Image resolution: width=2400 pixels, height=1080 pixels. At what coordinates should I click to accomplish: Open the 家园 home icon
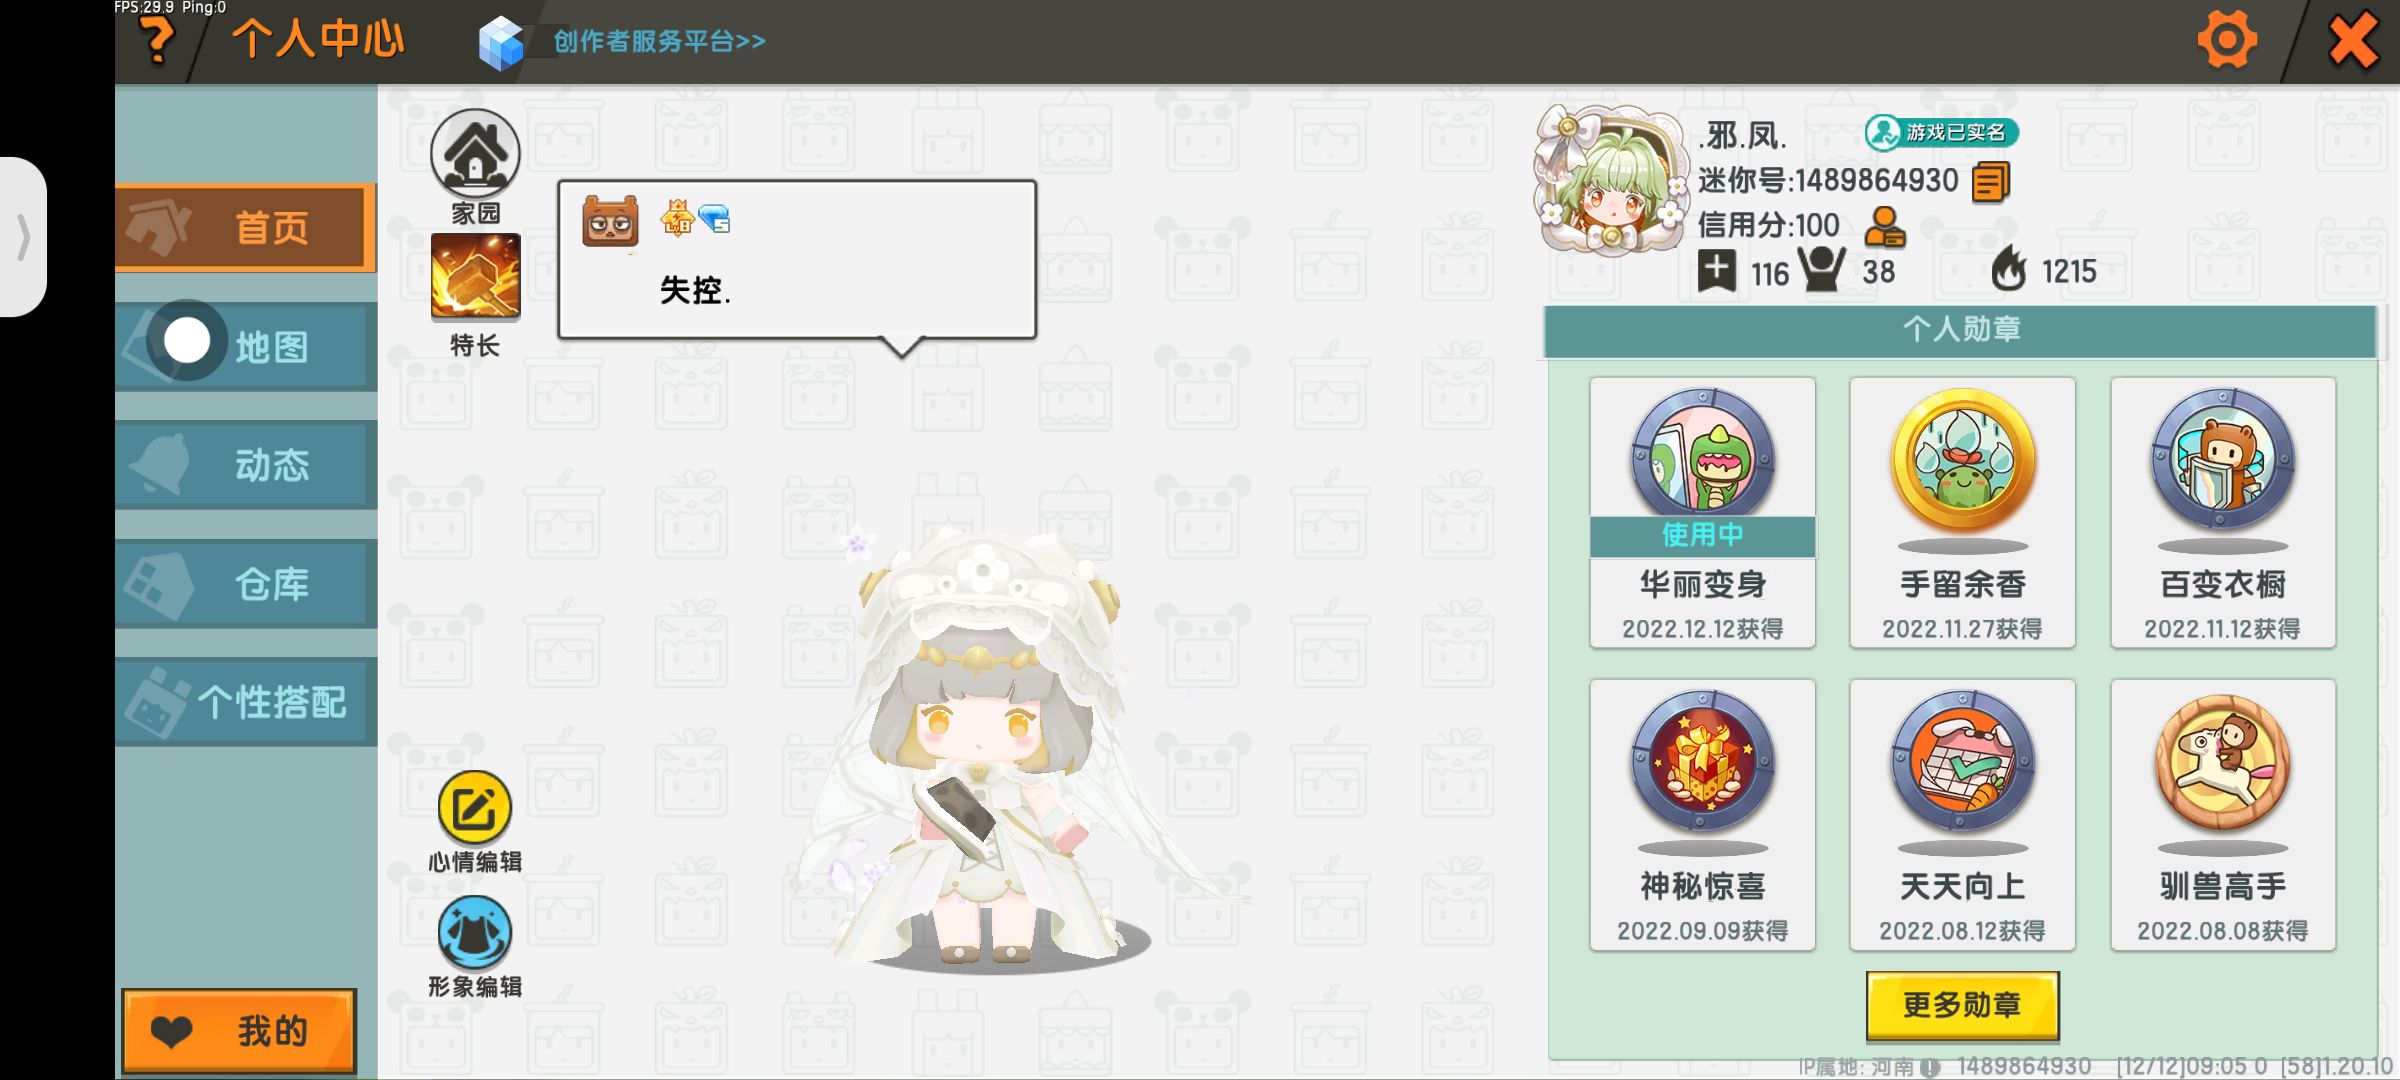pos(475,154)
